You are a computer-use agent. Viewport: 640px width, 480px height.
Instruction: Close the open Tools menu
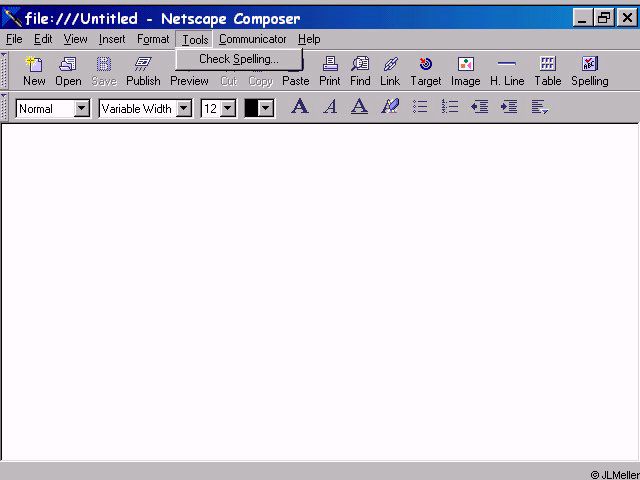tap(195, 40)
